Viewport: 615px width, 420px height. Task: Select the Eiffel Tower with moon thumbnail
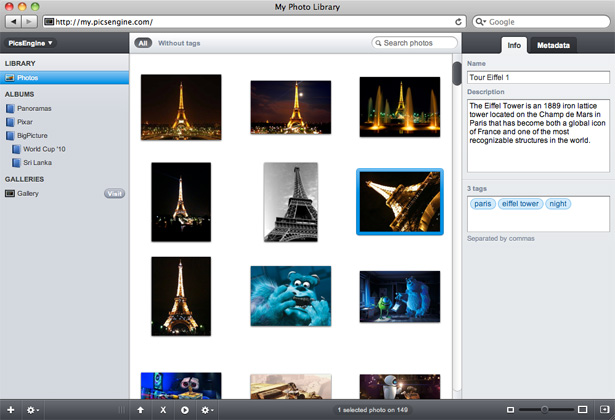291,107
